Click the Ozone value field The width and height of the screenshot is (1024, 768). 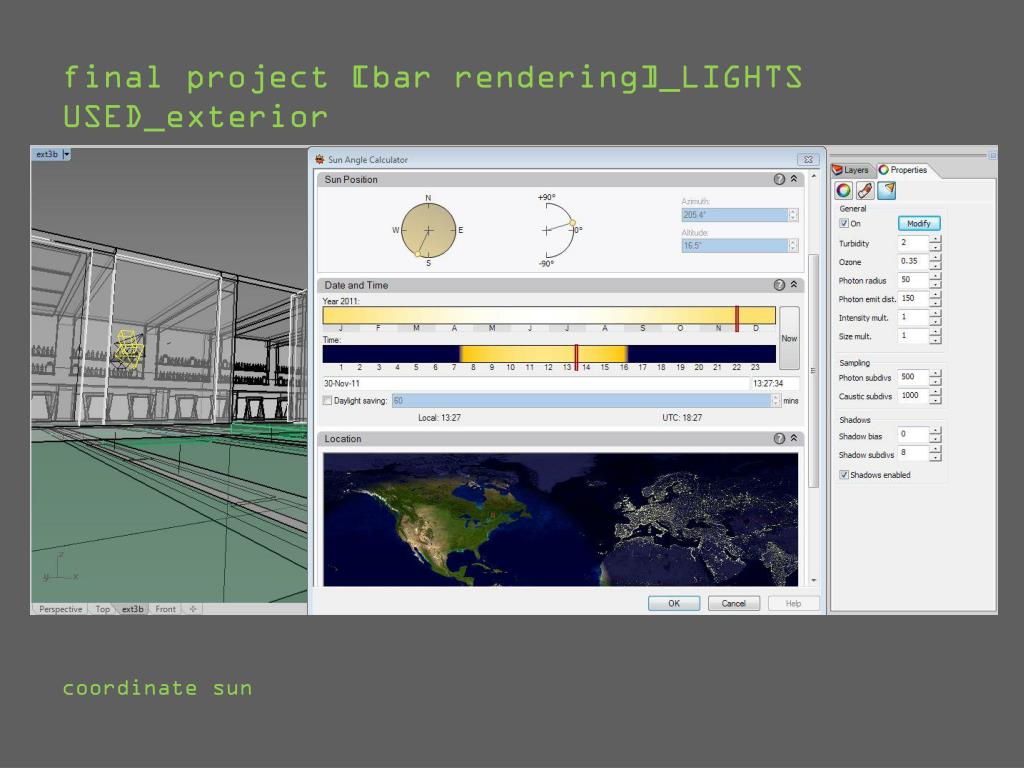[x=913, y=261]
